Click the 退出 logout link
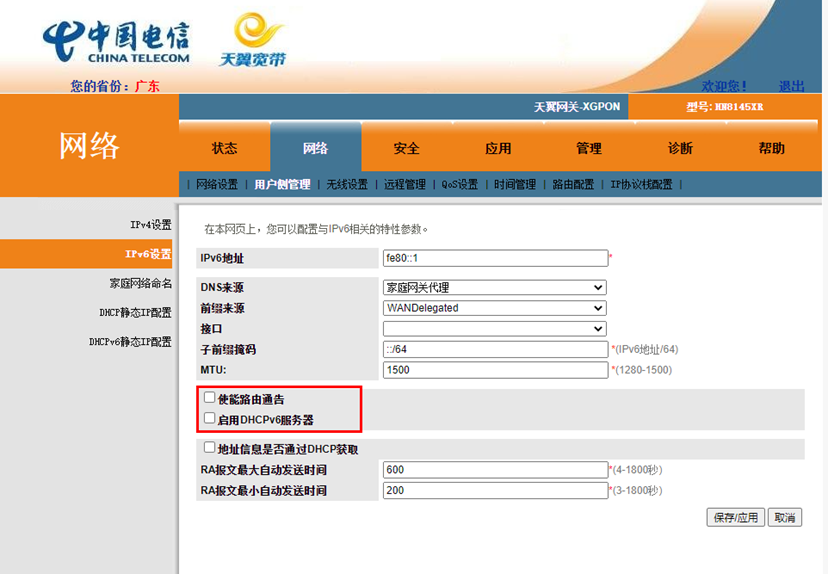Image resolution: width=828 pixels, height=574 pixels. coord(791,86)
